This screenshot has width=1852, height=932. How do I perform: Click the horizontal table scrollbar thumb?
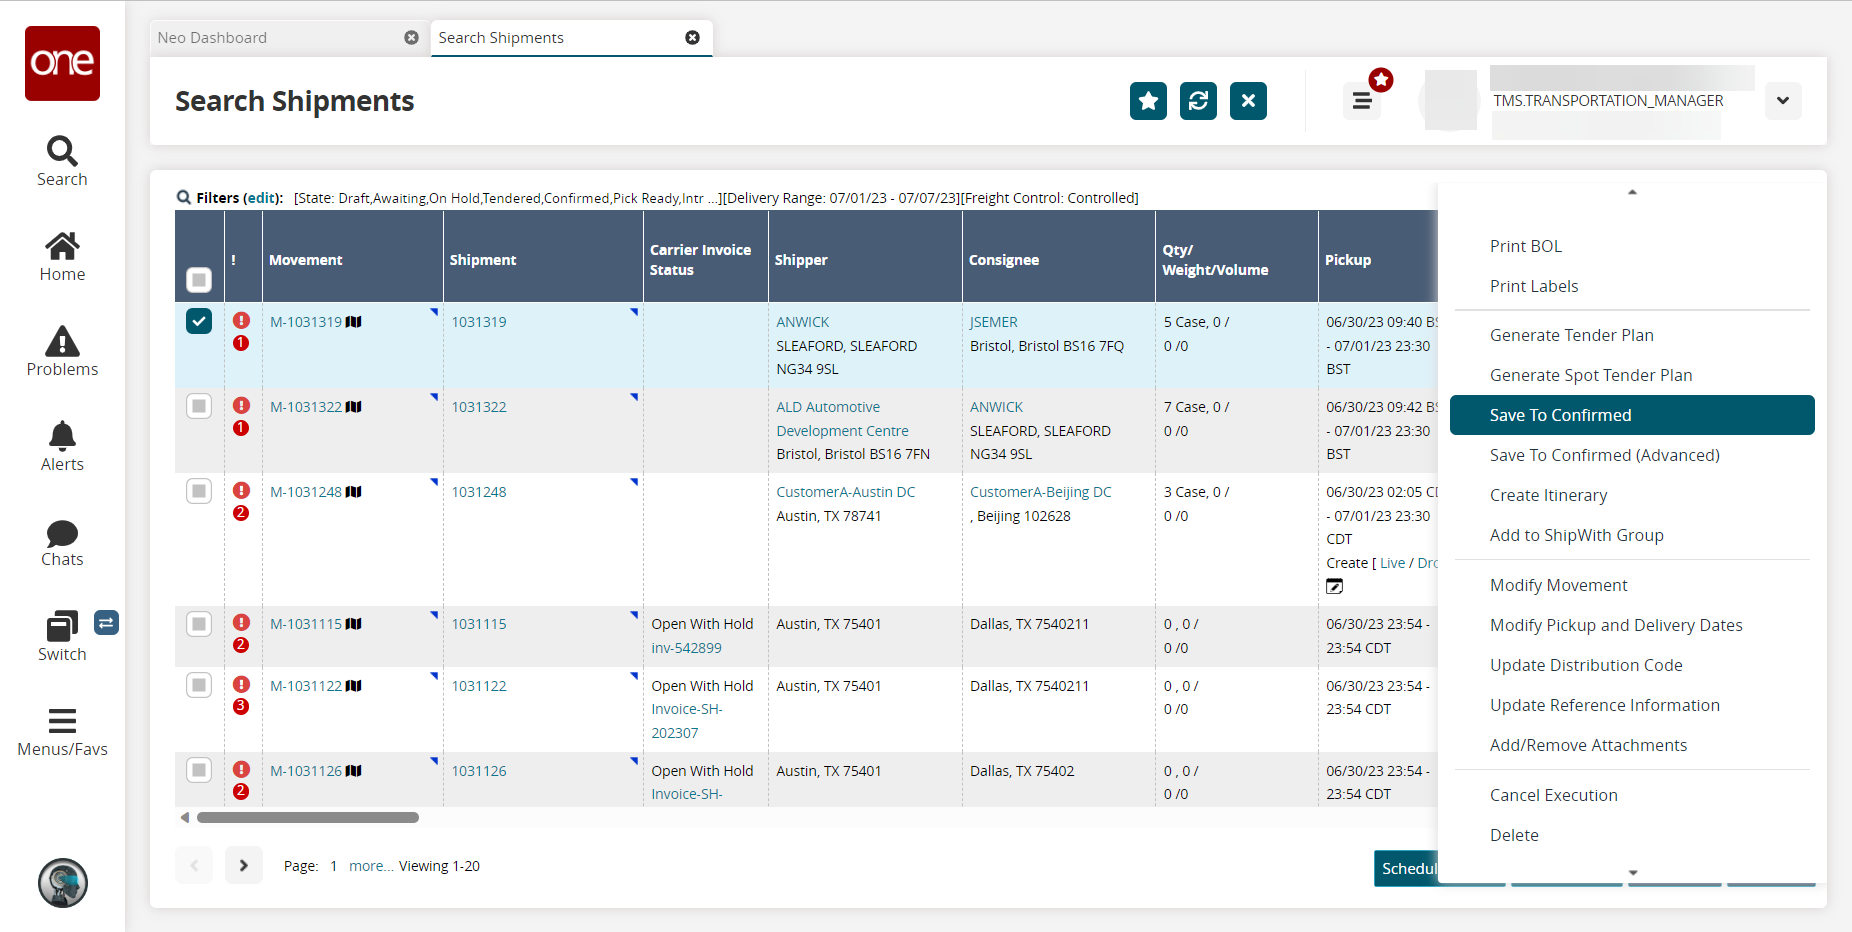[x=308, y=817]
